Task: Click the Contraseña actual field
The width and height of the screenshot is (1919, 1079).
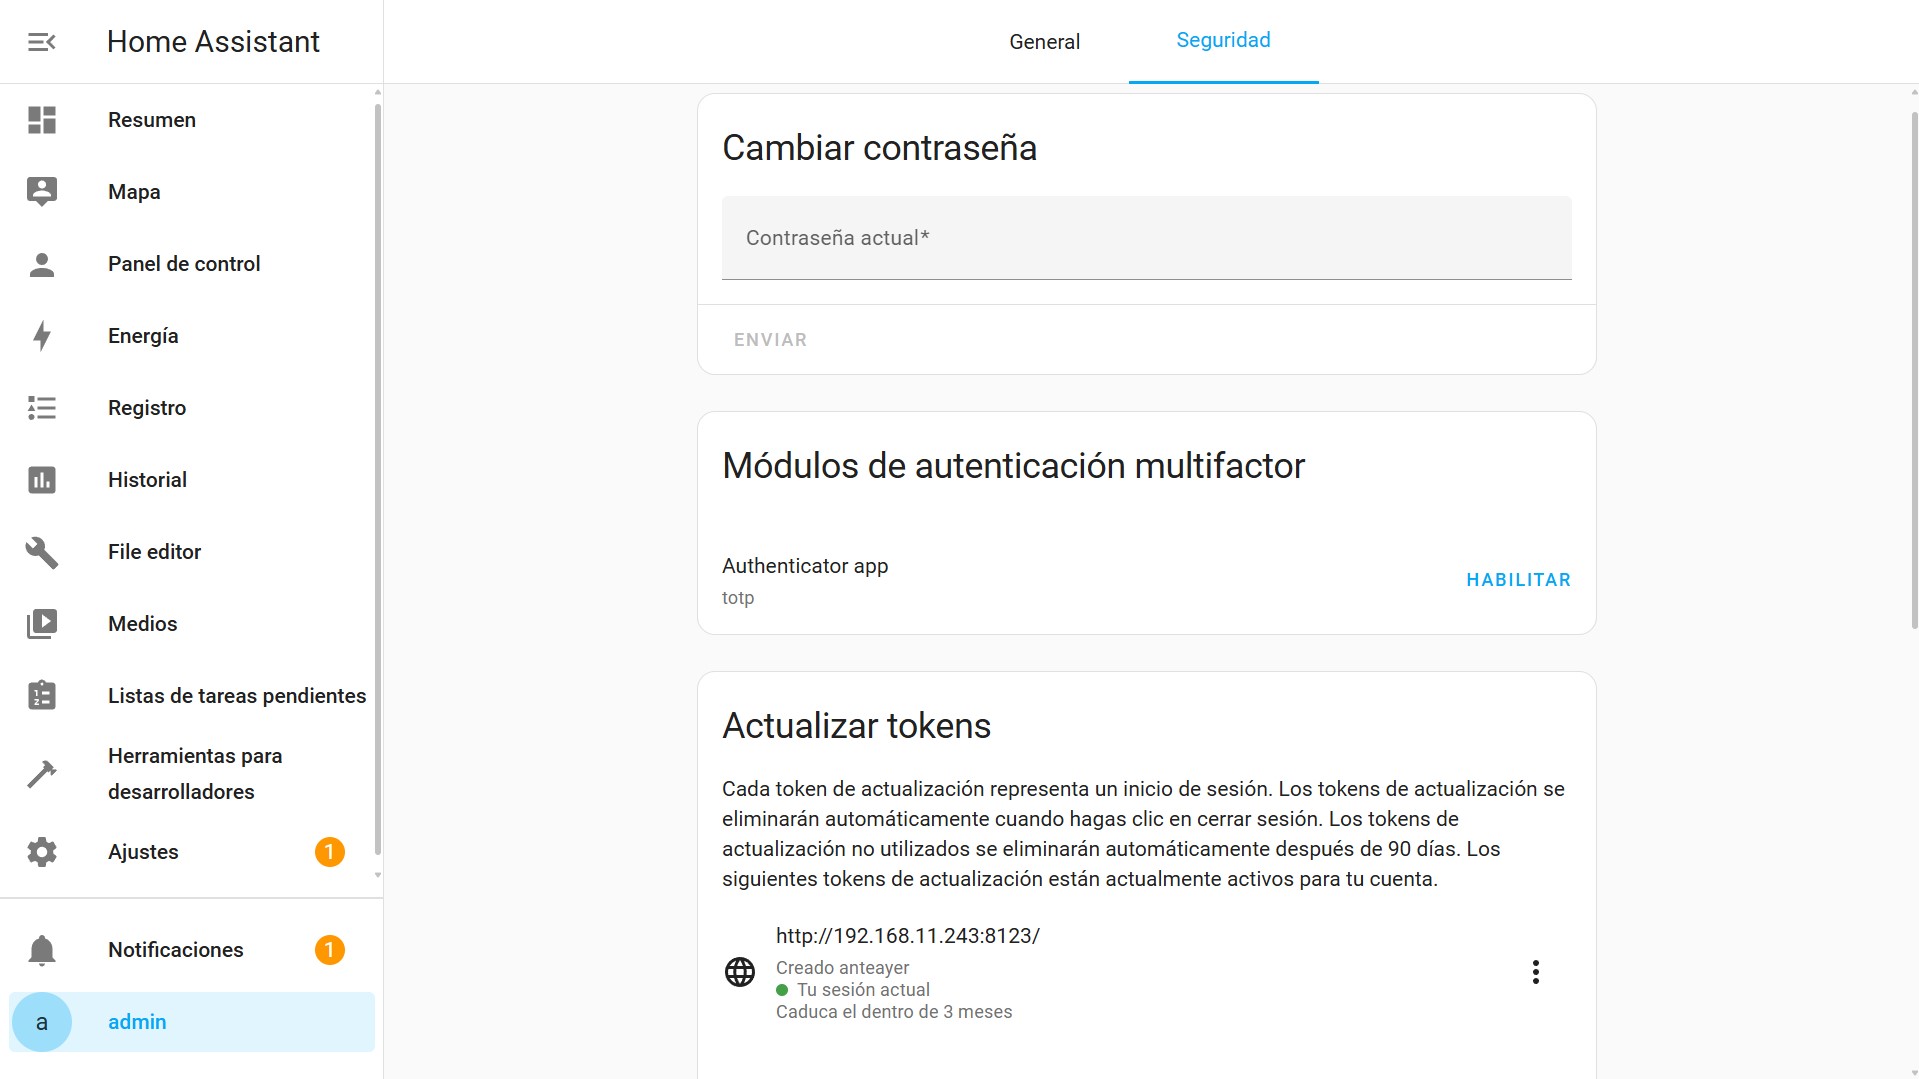Action: pos(1145,238)
